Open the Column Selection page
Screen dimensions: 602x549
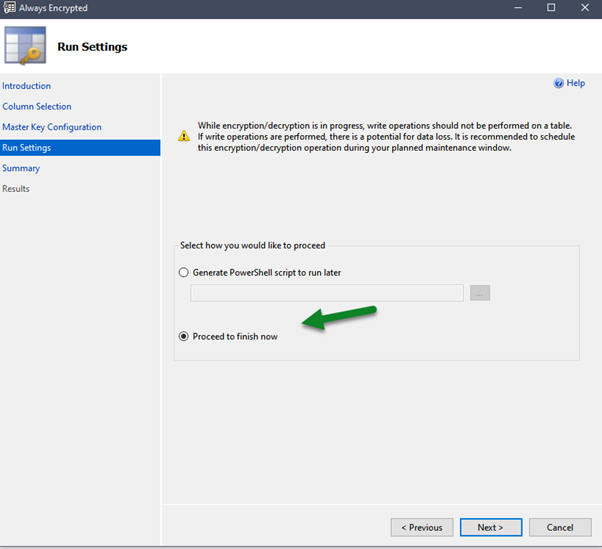pos(37,106)
